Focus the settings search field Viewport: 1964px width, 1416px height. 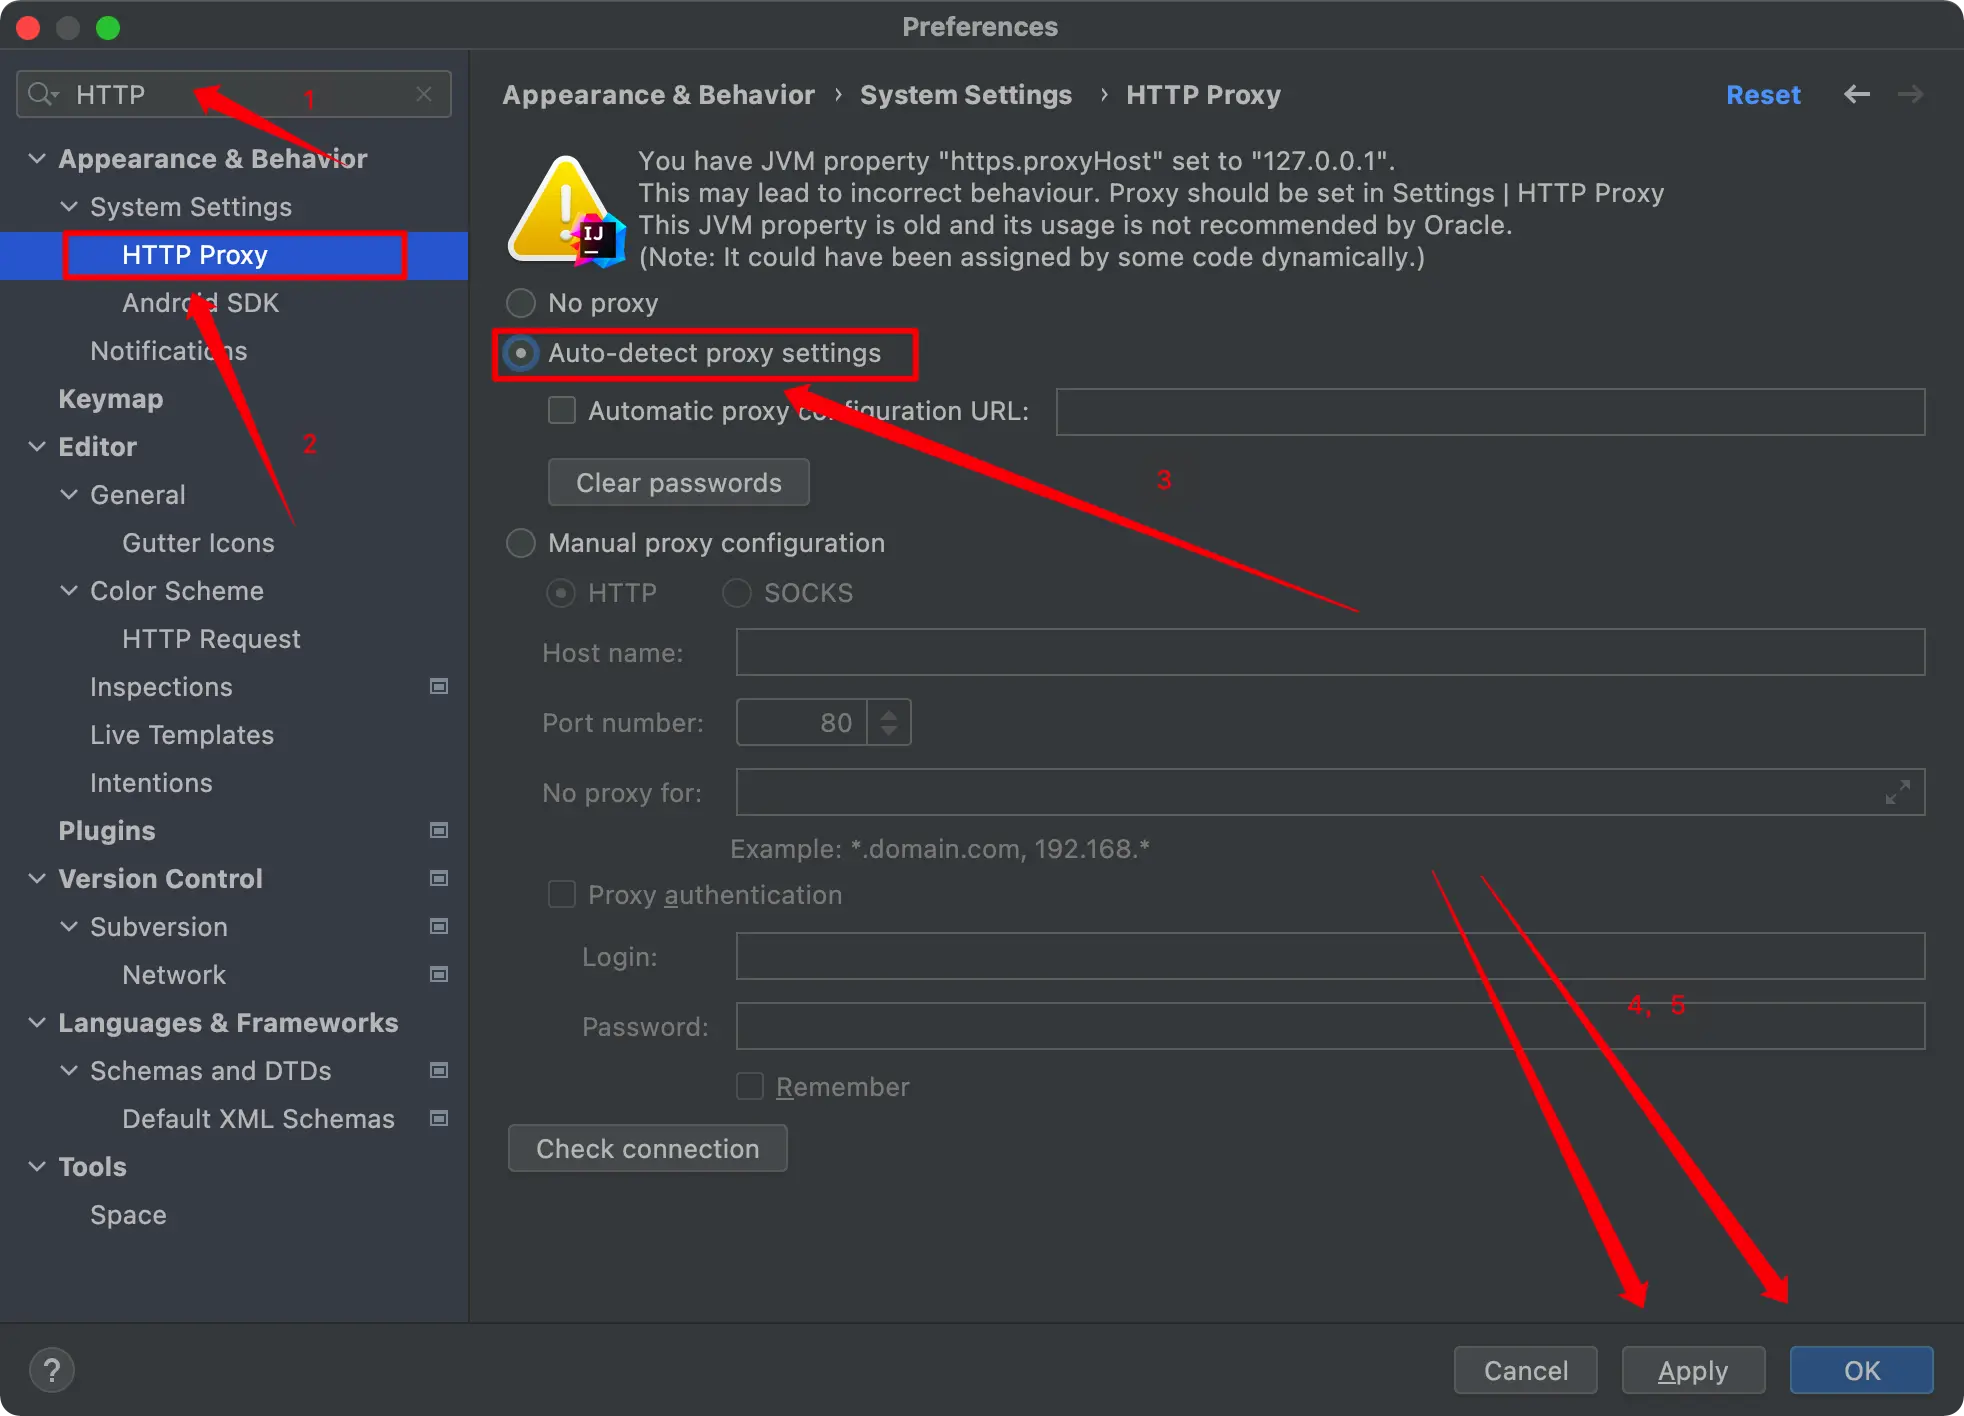[x=234, y=94]
